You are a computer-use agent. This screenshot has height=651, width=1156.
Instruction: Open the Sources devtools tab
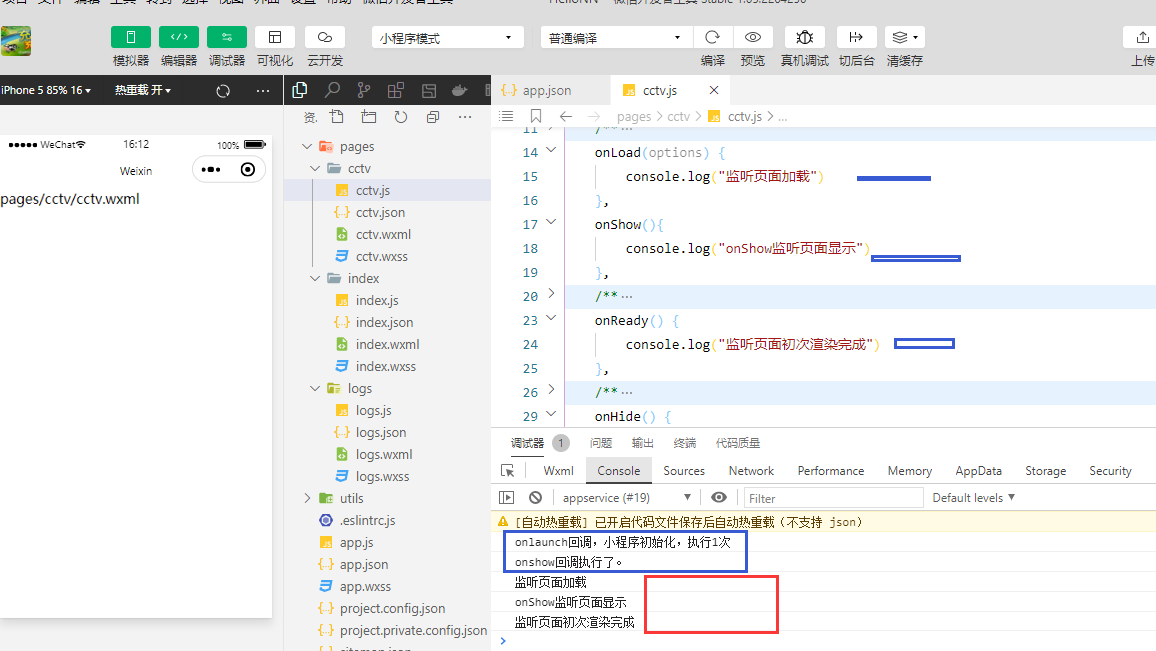tap(684, 470)
